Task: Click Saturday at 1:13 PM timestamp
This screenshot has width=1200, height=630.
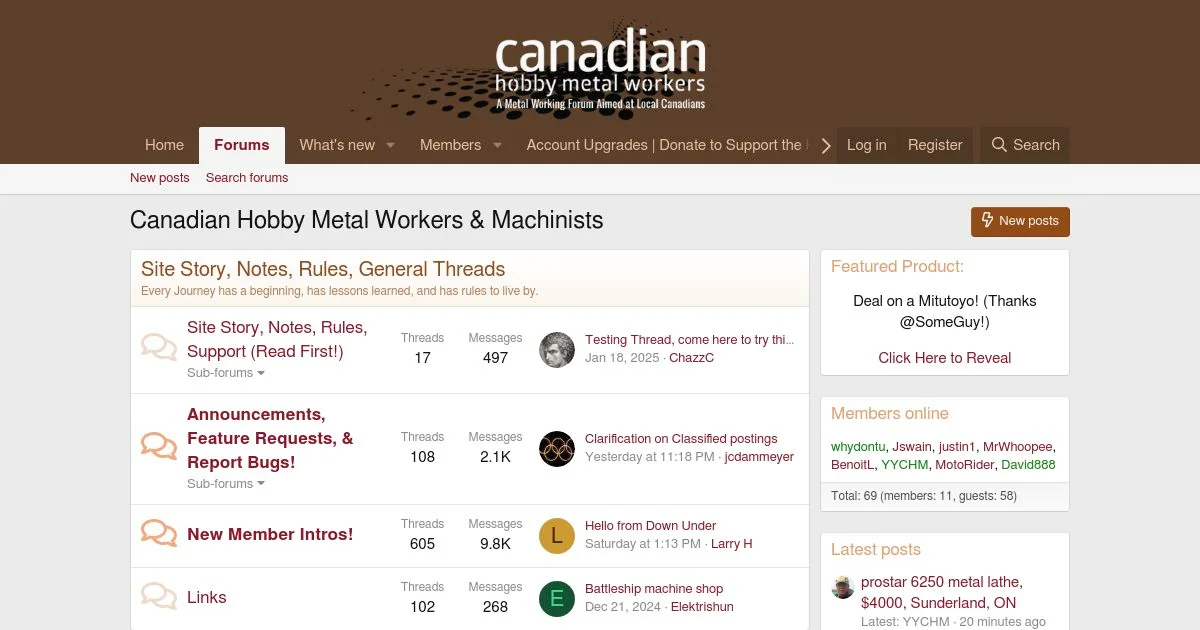Action: click(x=643, y=544)
